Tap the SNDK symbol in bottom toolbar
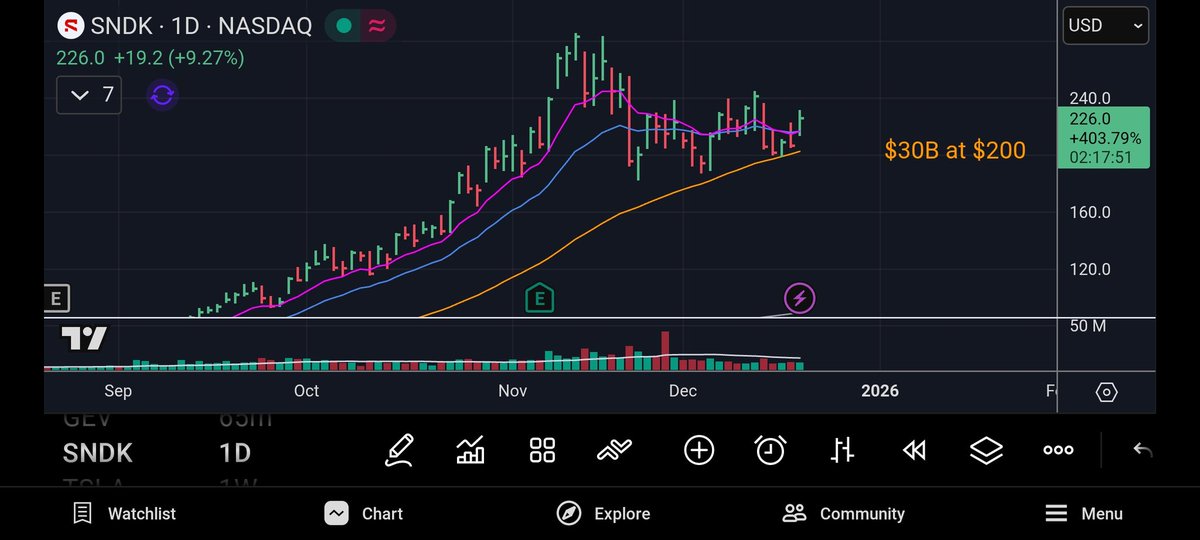 [x=97, y=453]
